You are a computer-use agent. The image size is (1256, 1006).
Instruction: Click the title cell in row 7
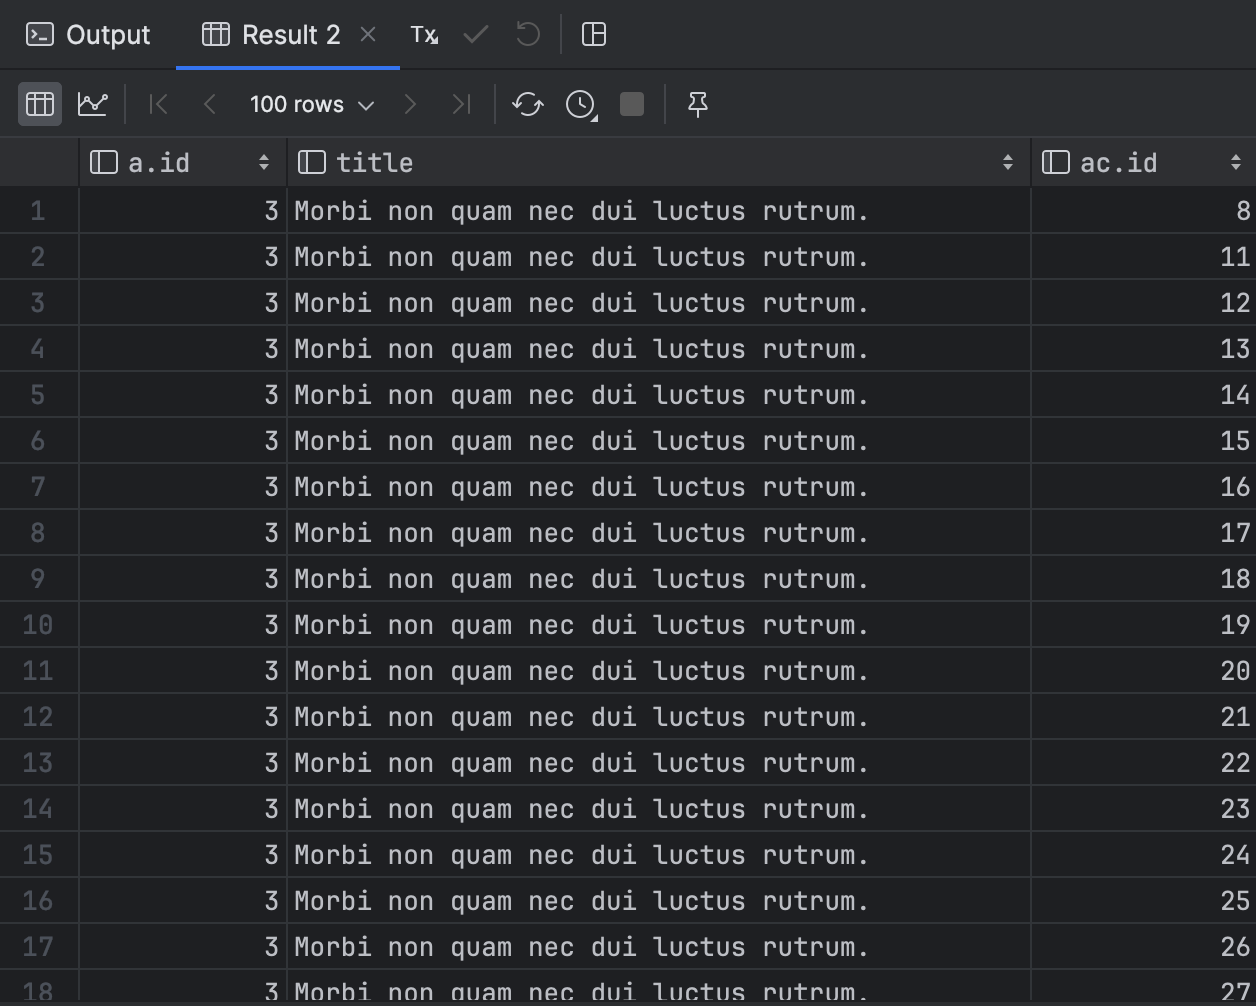tap(659, 487)
